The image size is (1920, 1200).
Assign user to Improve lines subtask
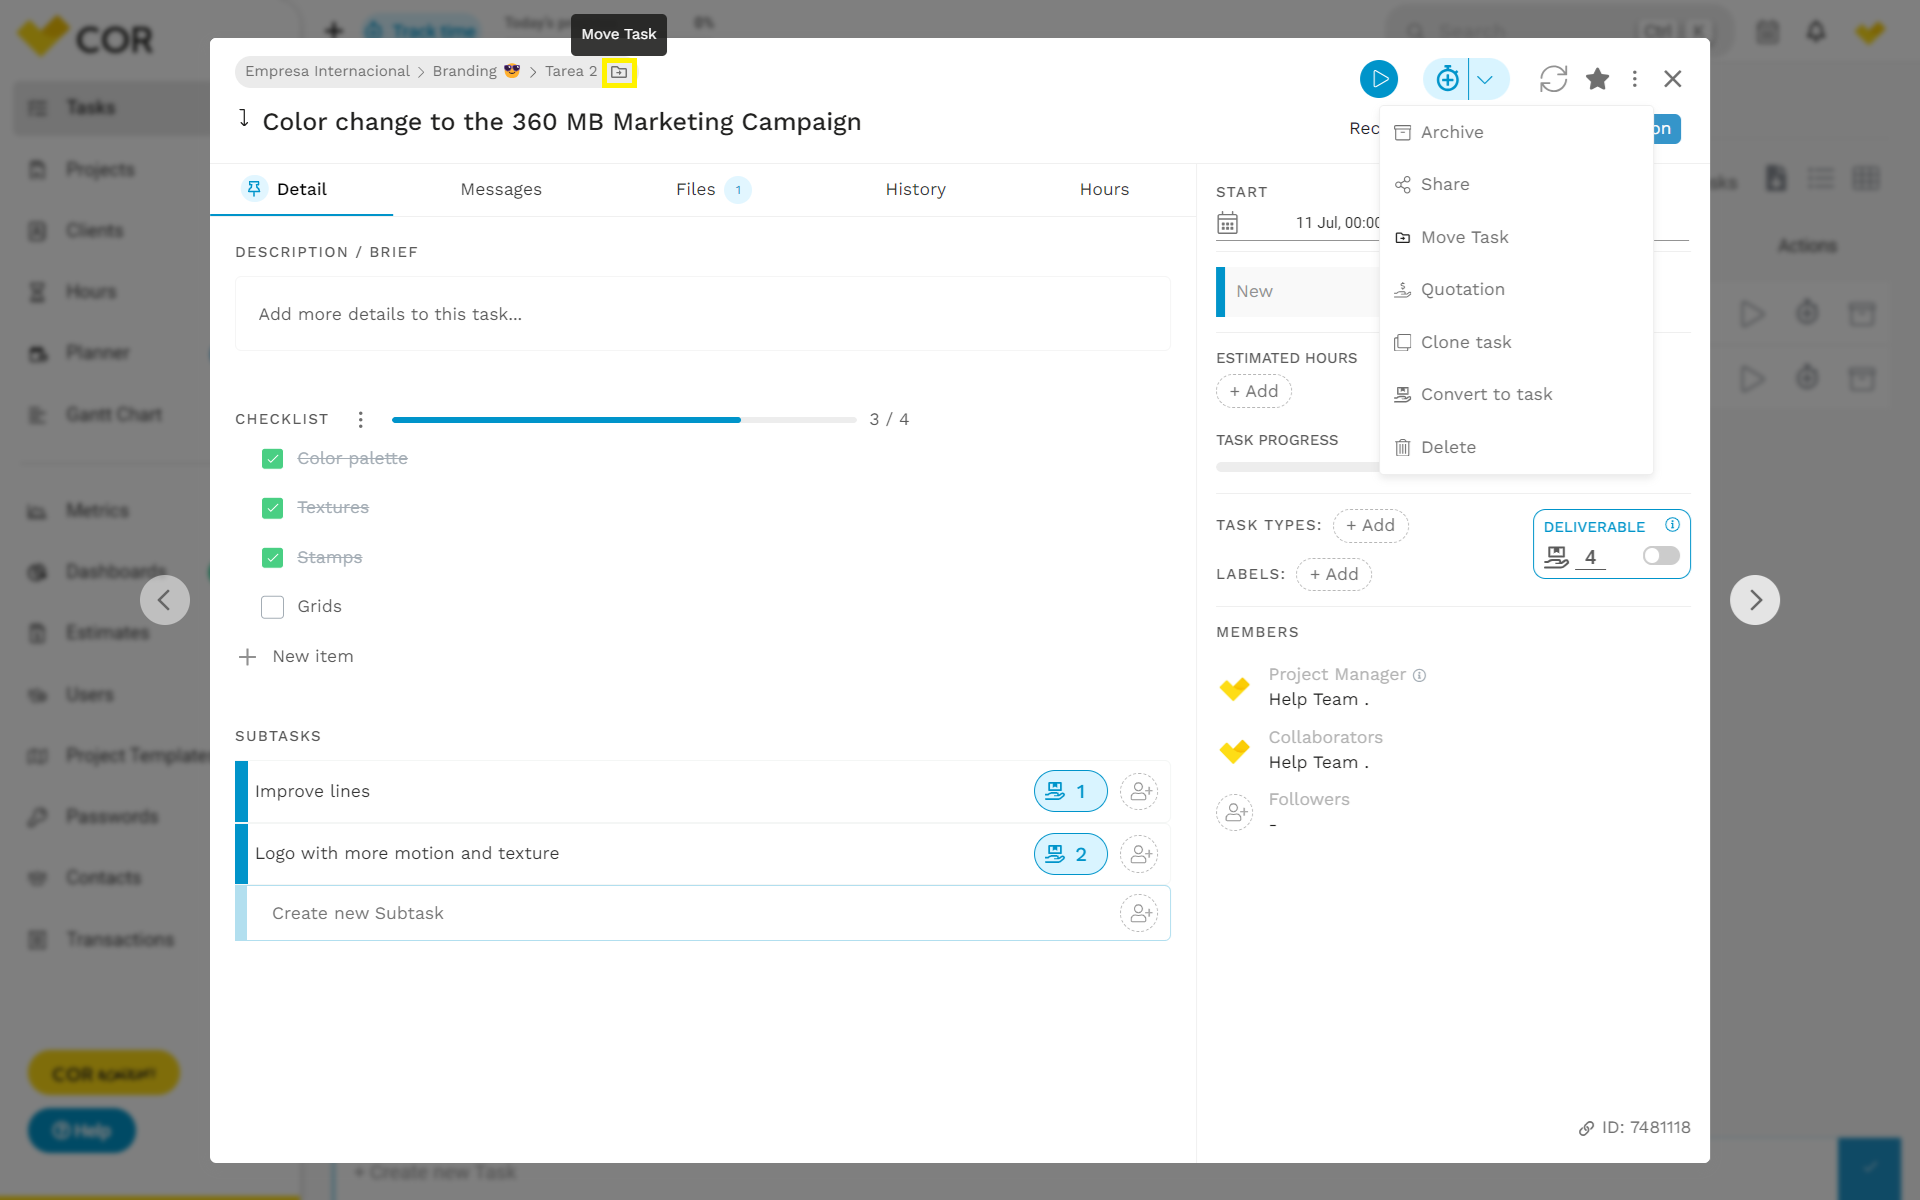(x=1139, y=791)
